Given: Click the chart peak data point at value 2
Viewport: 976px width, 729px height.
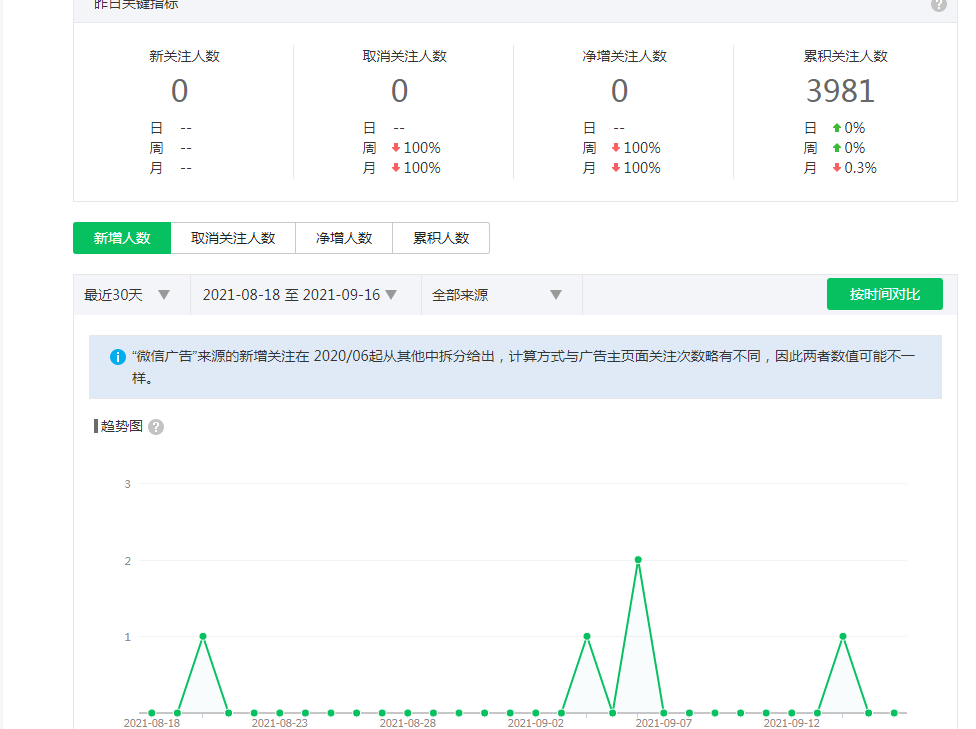Looking at the screenshot, I should click(x=638, y=560).
